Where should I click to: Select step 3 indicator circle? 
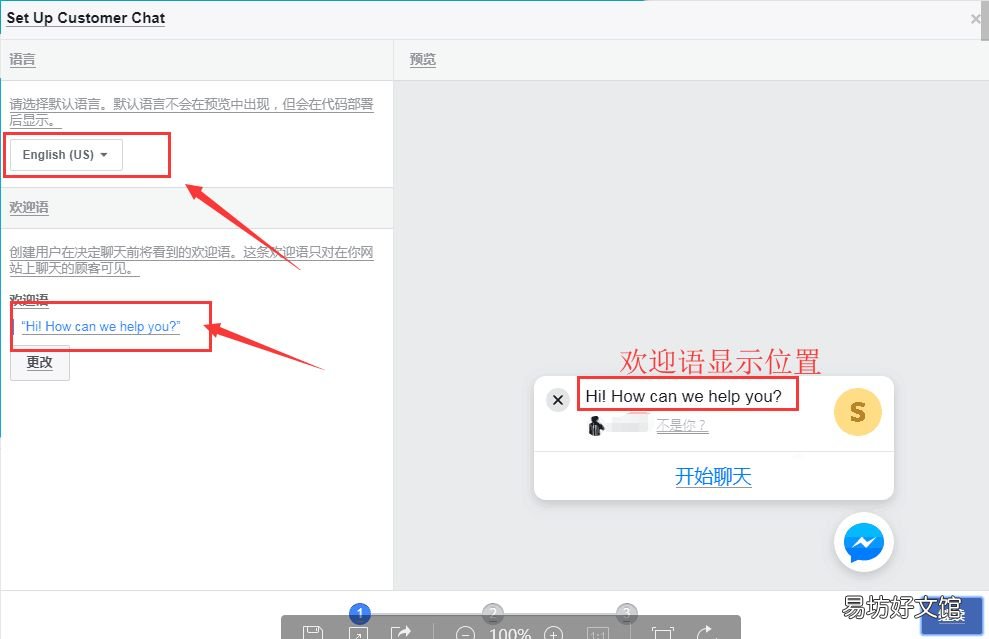(626, 613)
